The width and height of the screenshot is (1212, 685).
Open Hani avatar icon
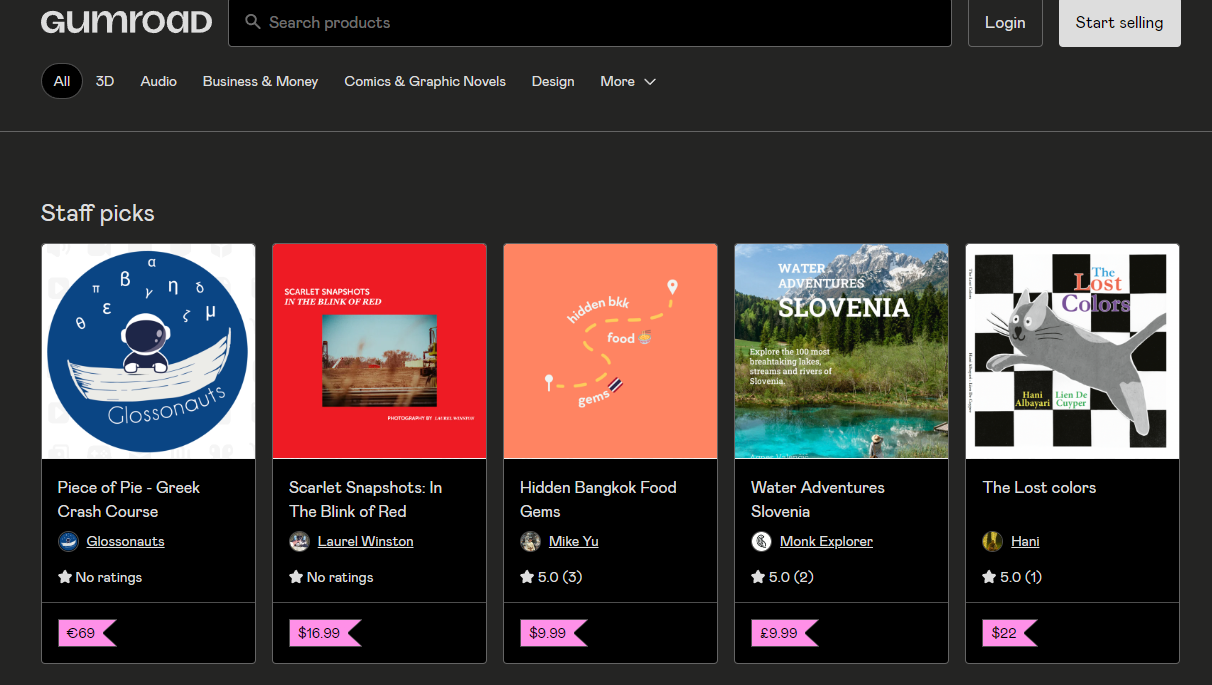992,541
